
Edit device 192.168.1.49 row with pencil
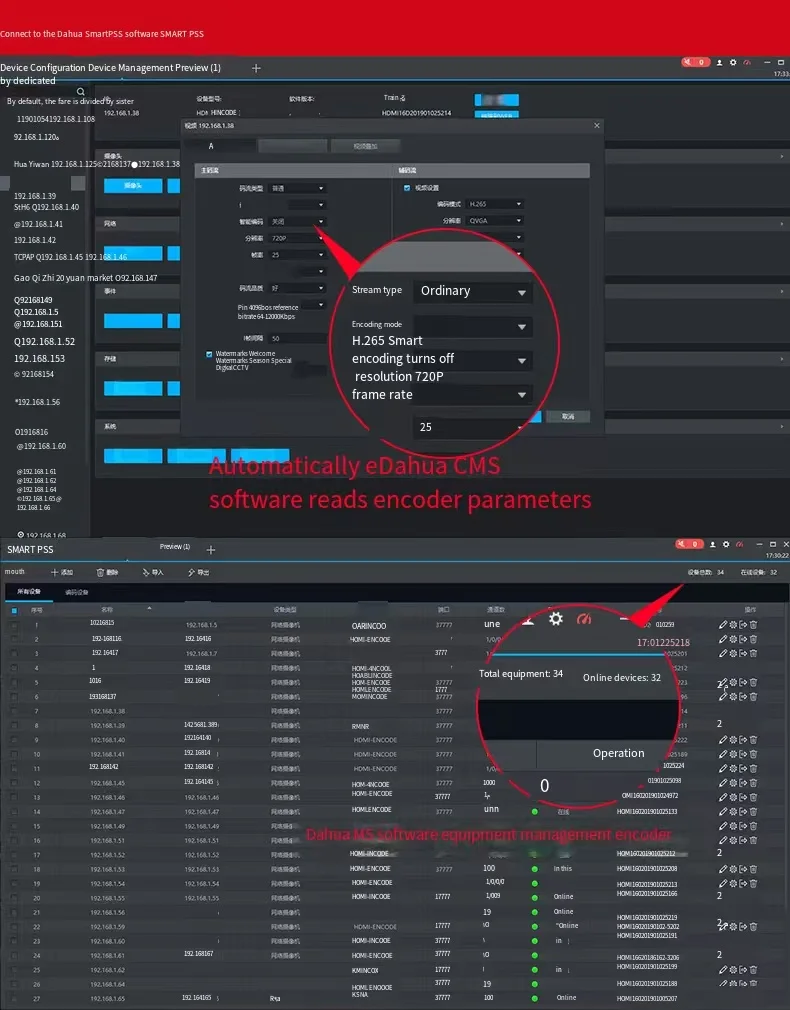[x=722, y=826]
